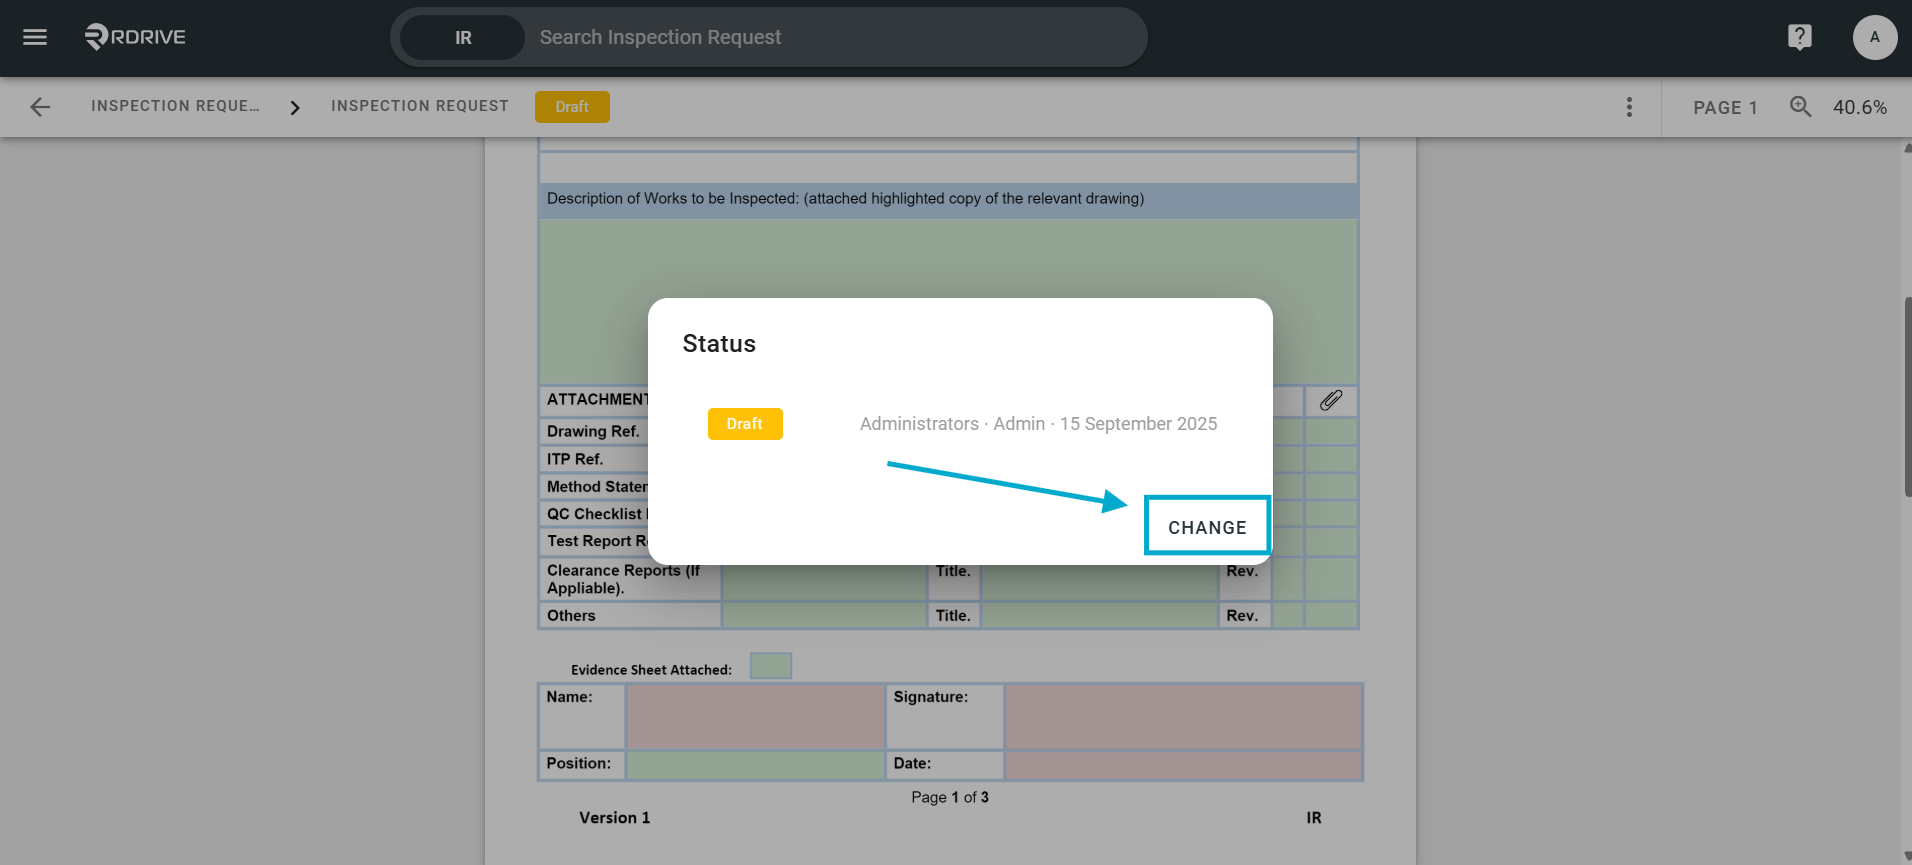Click the 'Page 1 of 3' footer text
This screenshot has height=865, width=1912.
950,797
